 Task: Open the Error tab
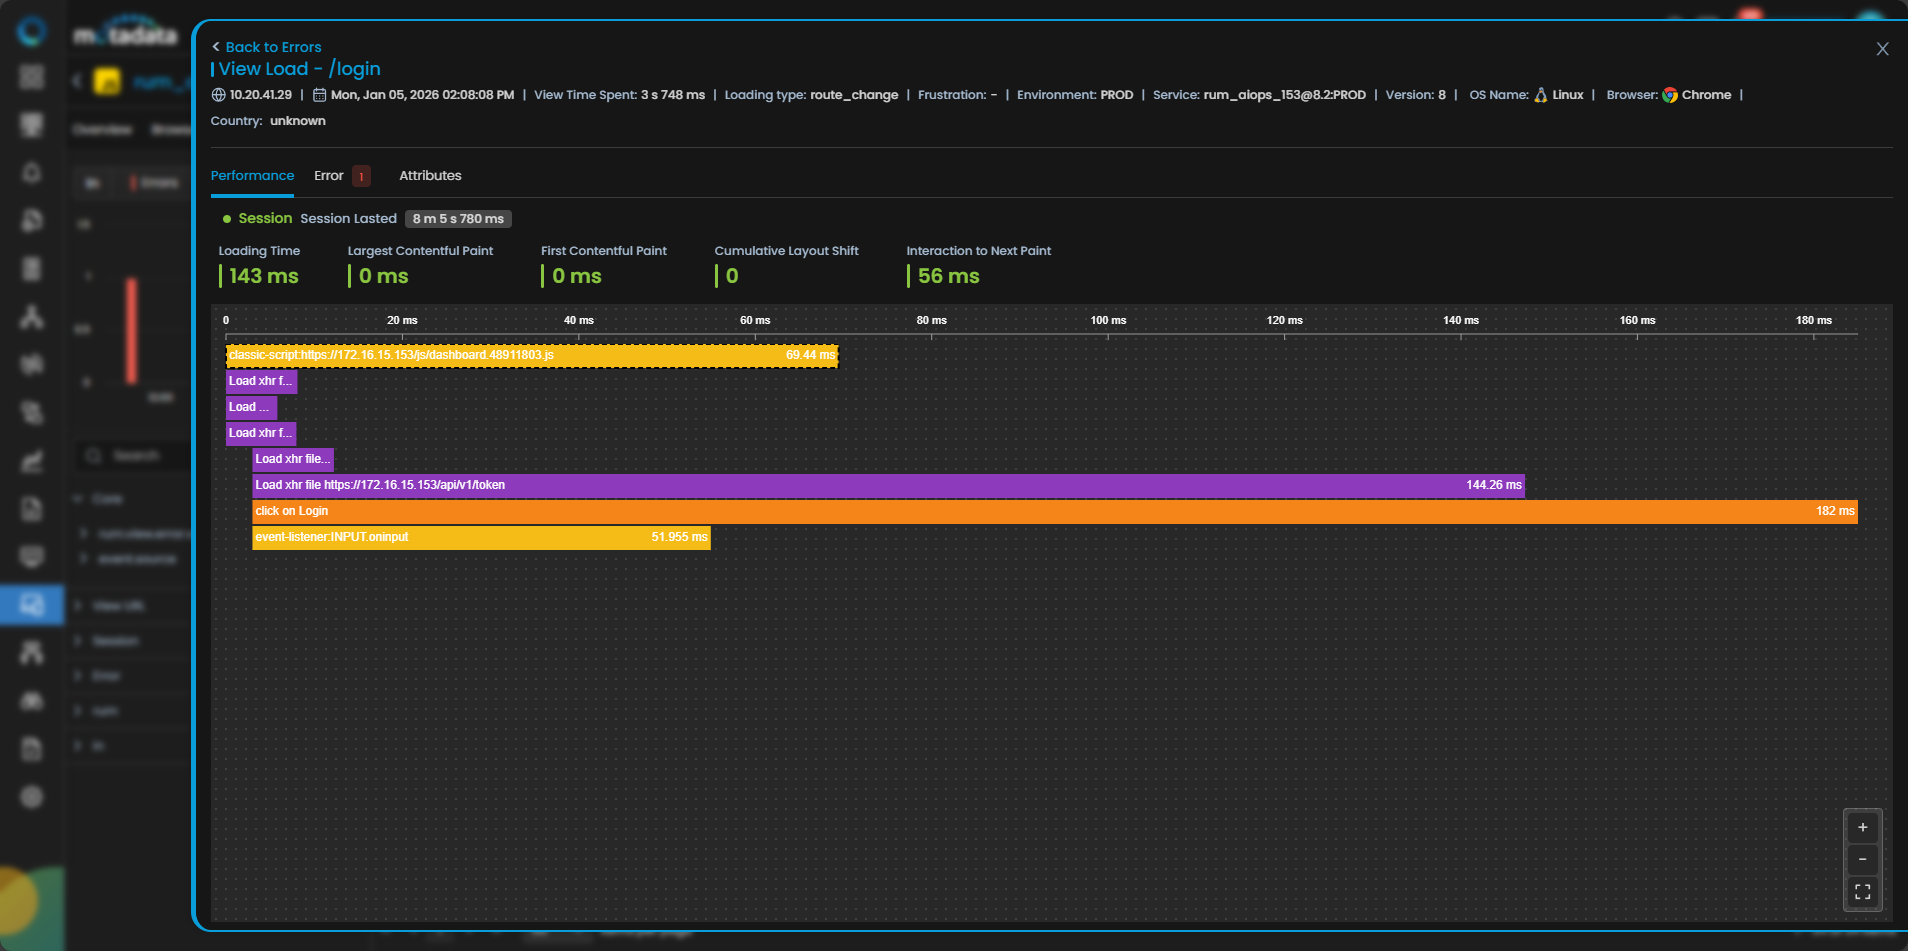point(329,176)
